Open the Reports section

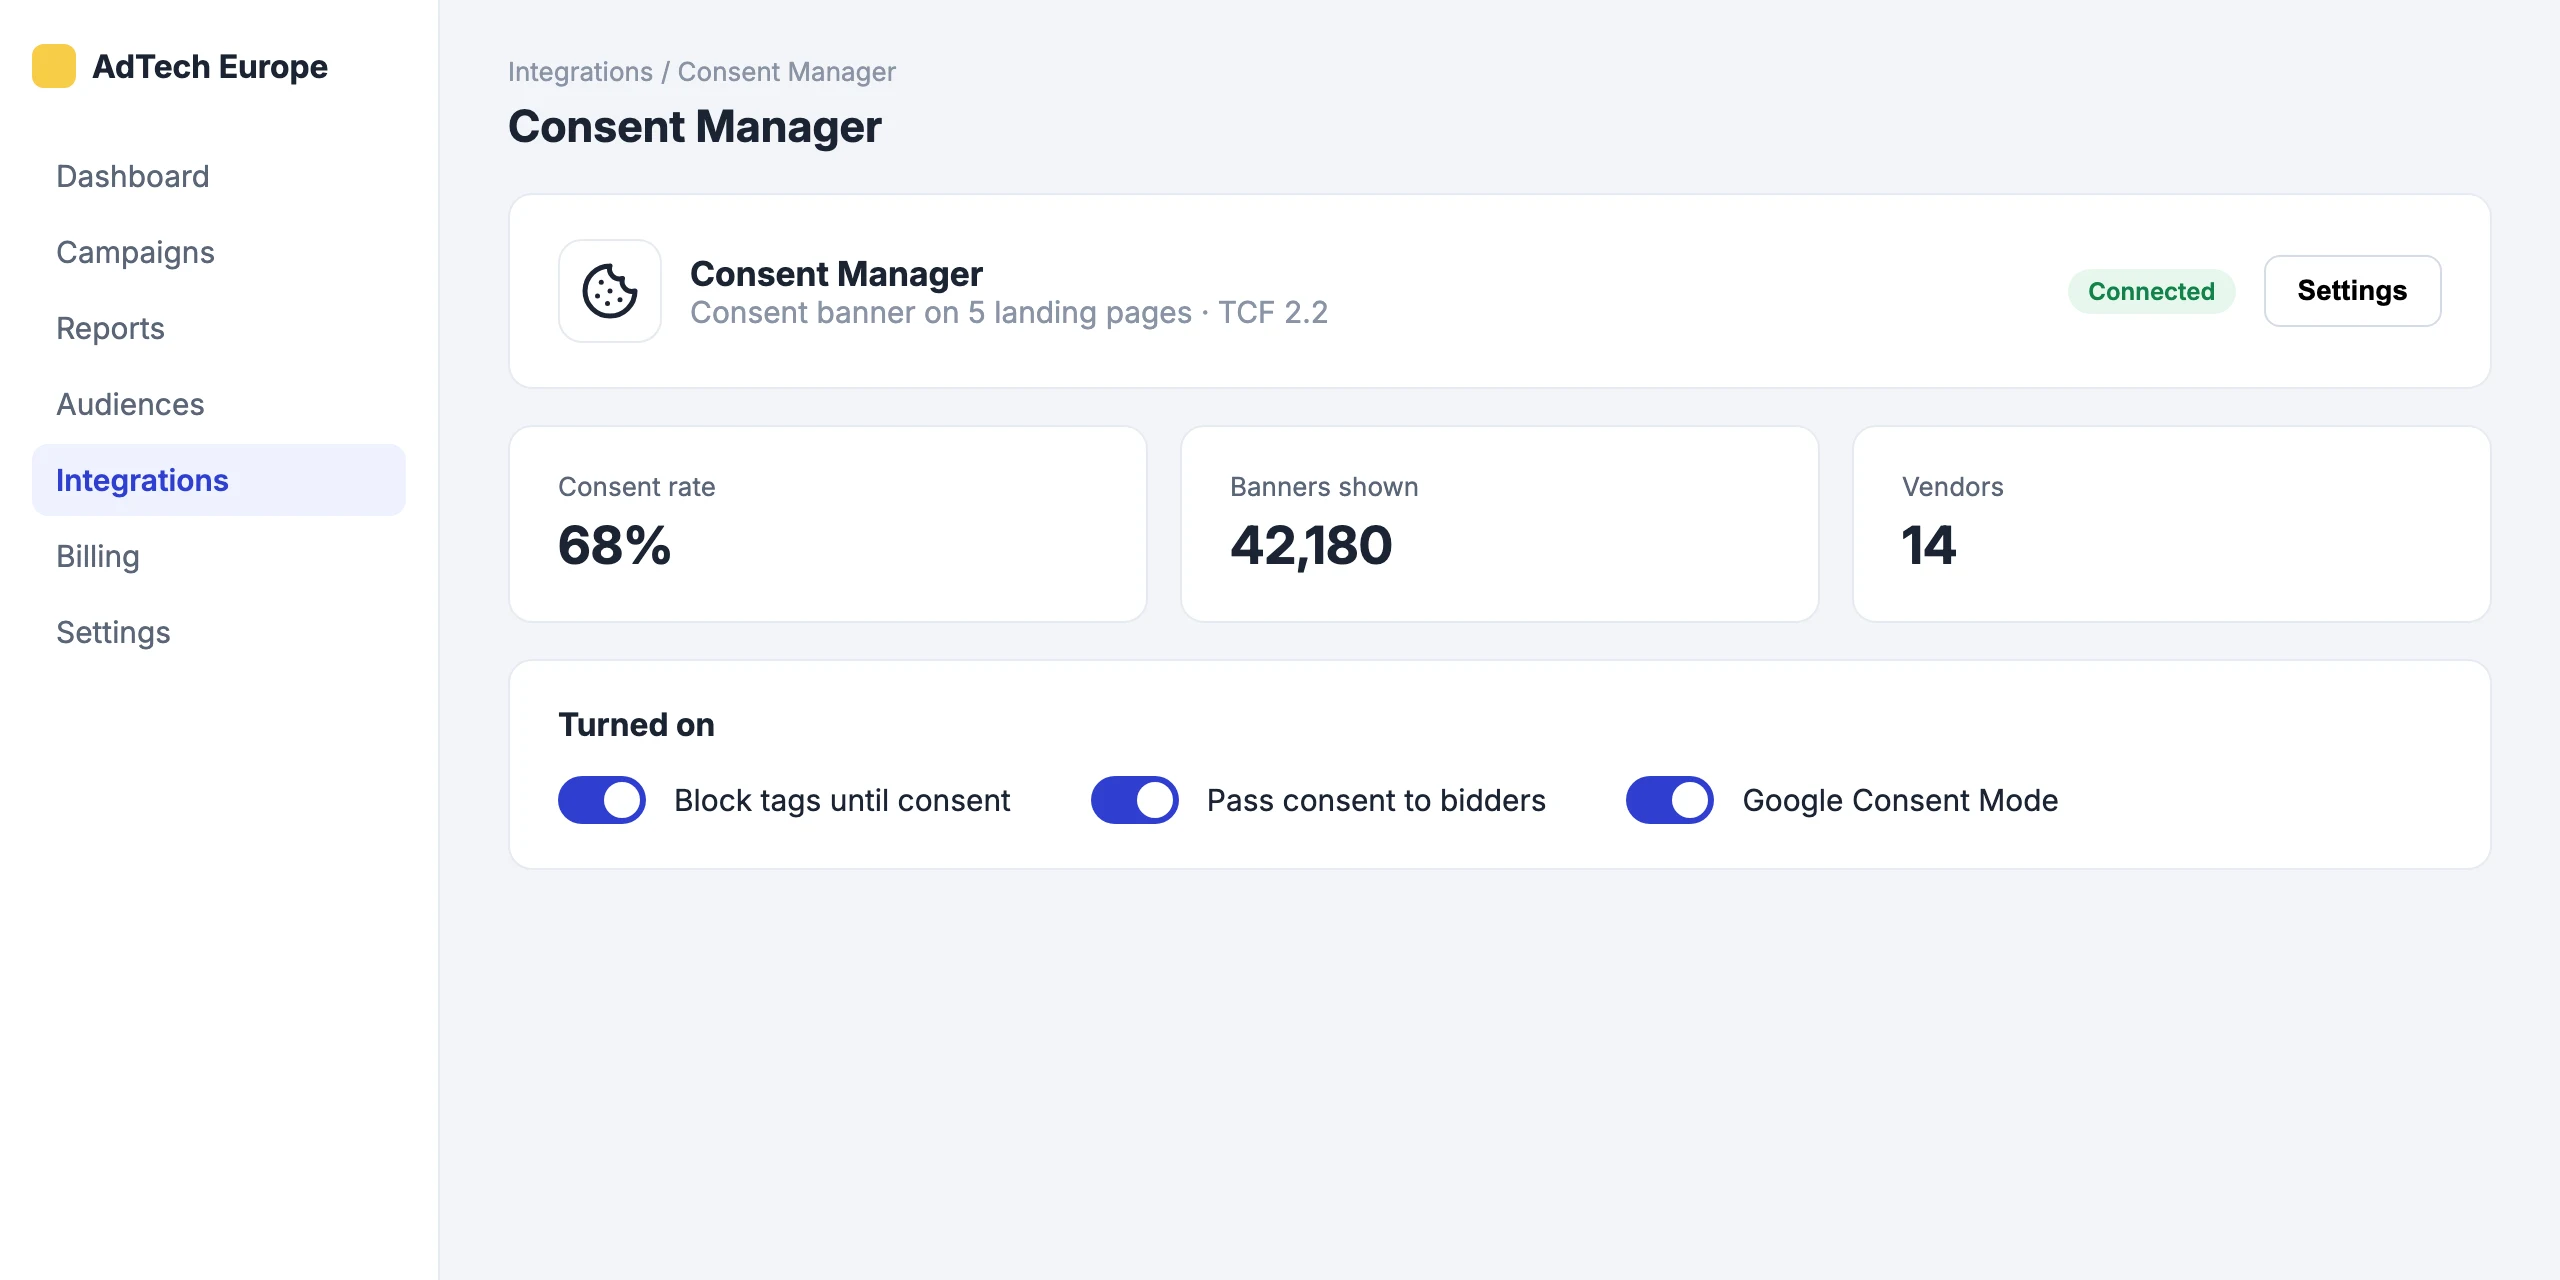[219, 328]
